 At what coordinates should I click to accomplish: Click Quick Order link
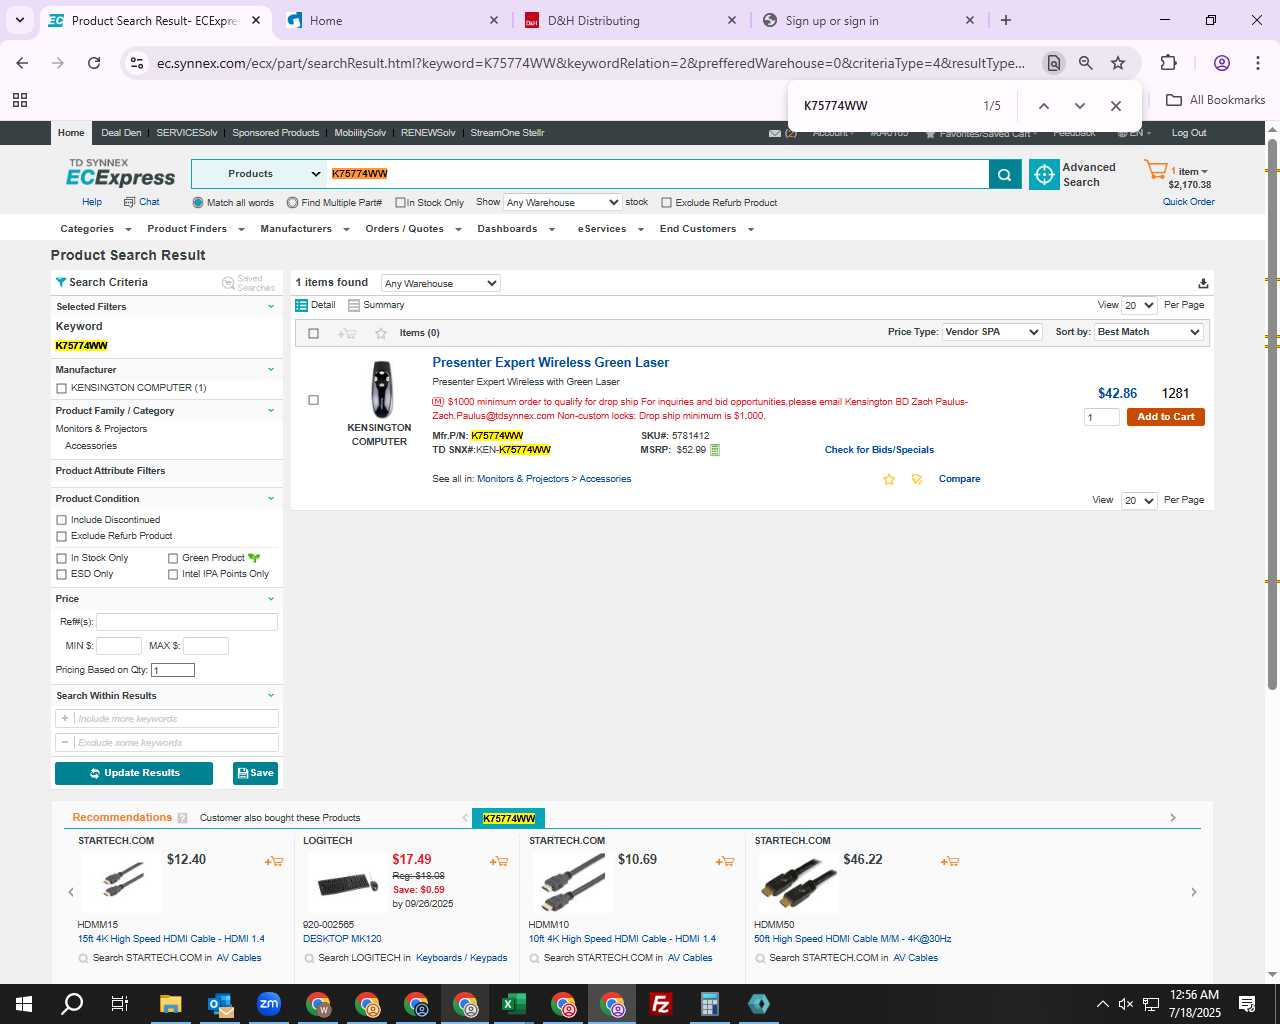(1188, 202)
